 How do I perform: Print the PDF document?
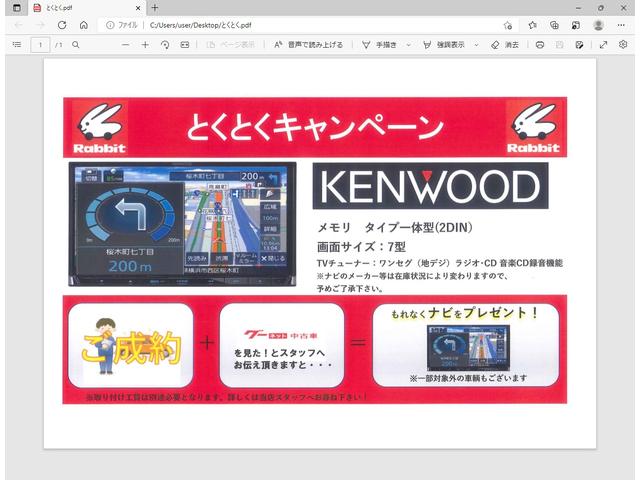[x=540, y=44]
